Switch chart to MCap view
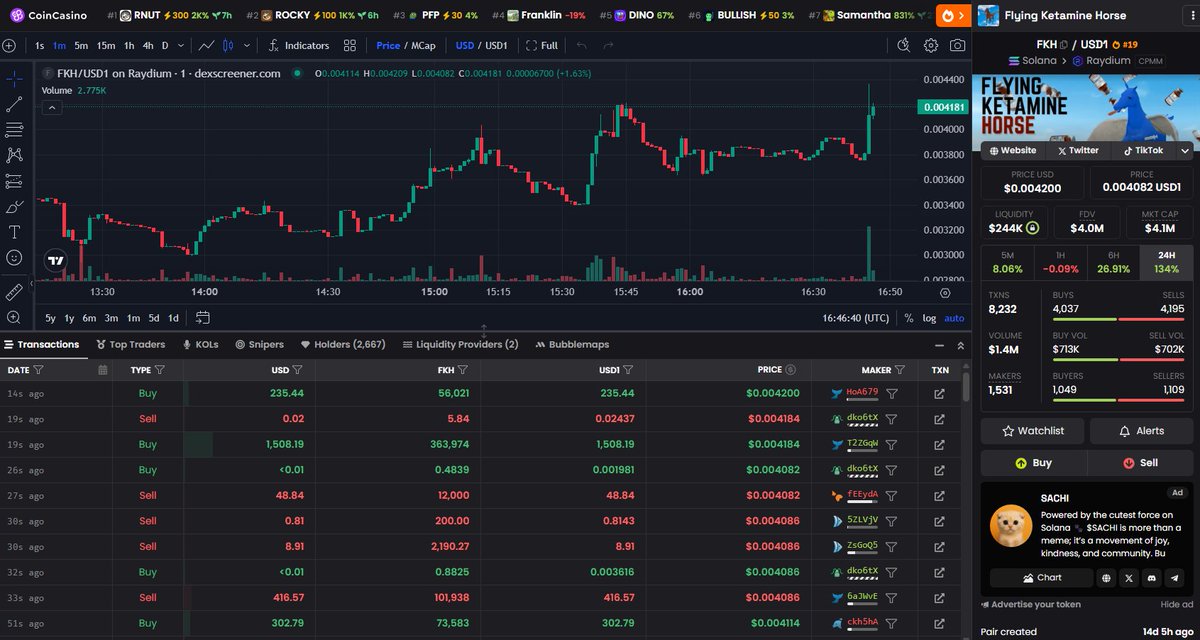 click(x=424, y=45)
